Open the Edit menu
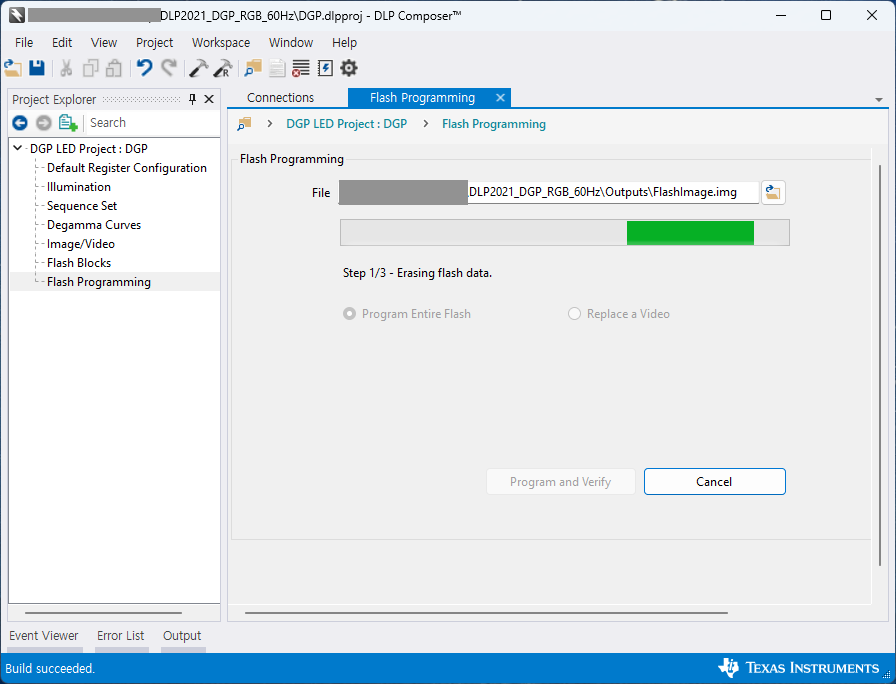896x684 pixels. [62, 43]
